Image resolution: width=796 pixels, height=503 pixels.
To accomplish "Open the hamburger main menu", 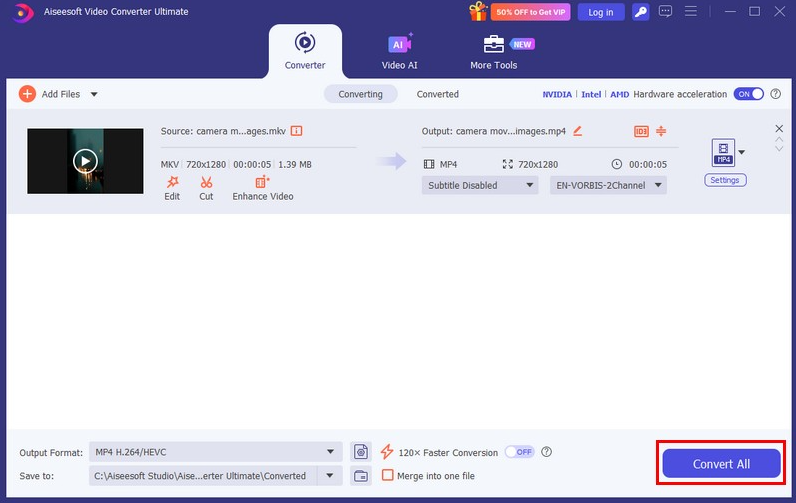I will [690, 11].
